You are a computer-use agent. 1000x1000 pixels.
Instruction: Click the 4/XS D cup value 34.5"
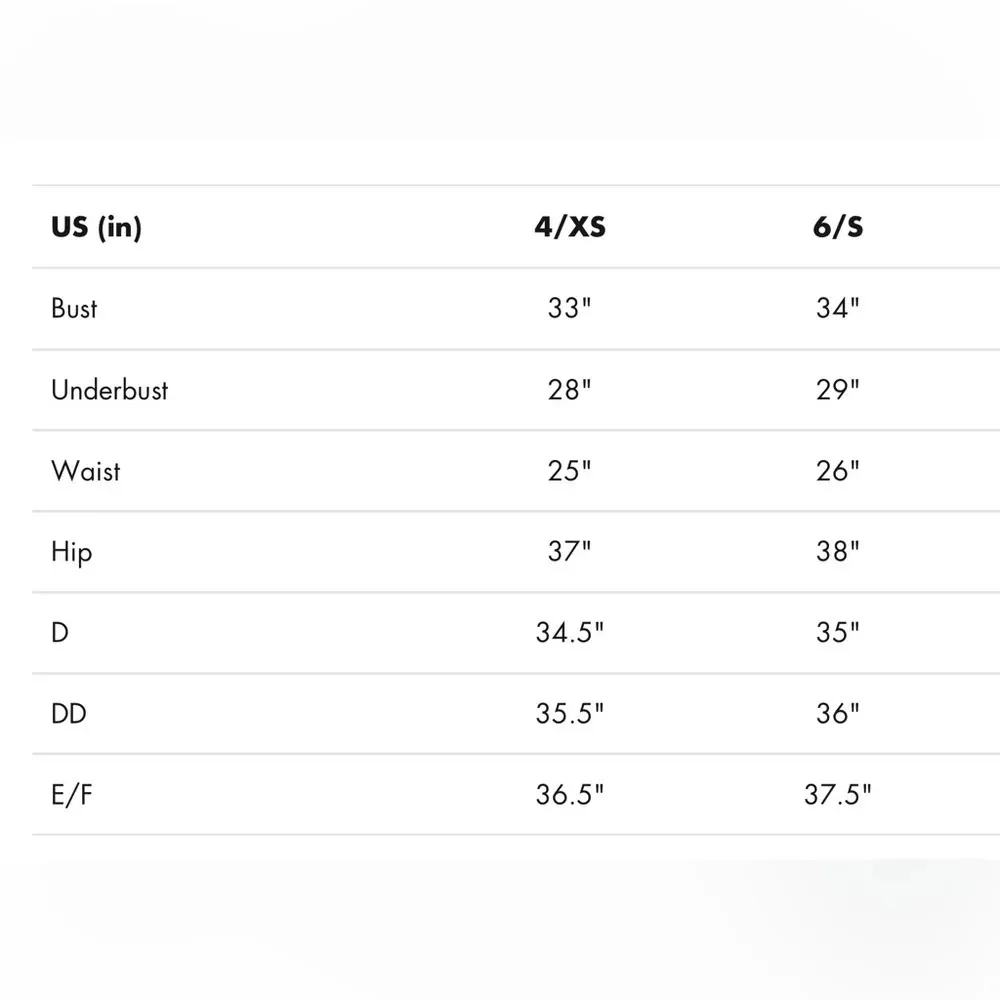coord(569,632)
